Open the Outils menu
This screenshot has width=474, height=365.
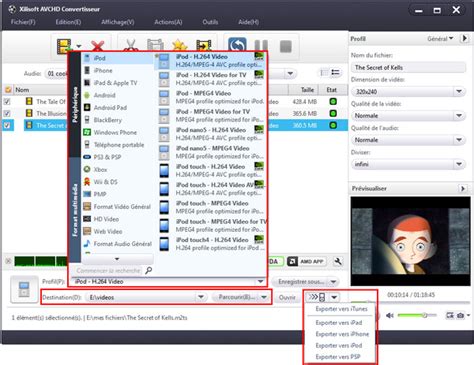coord(210,22)
